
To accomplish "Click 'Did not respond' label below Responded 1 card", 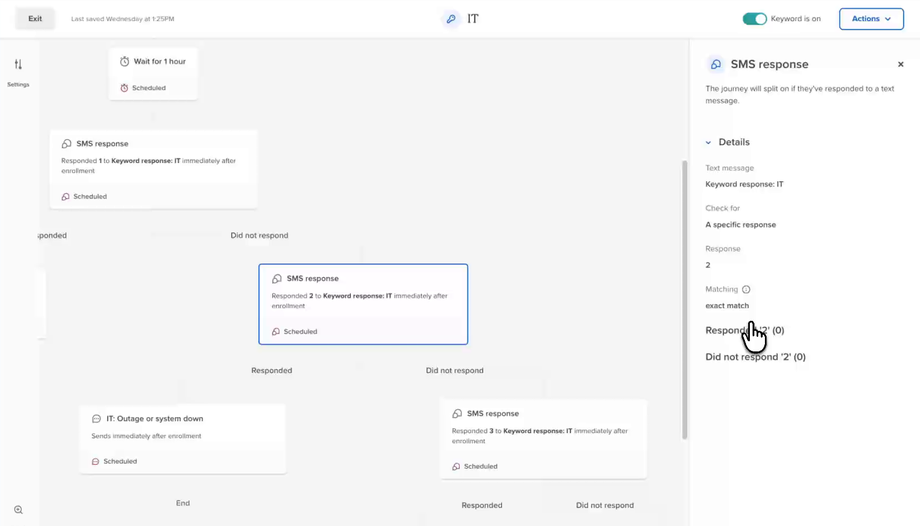I will [x=259, y=235].
